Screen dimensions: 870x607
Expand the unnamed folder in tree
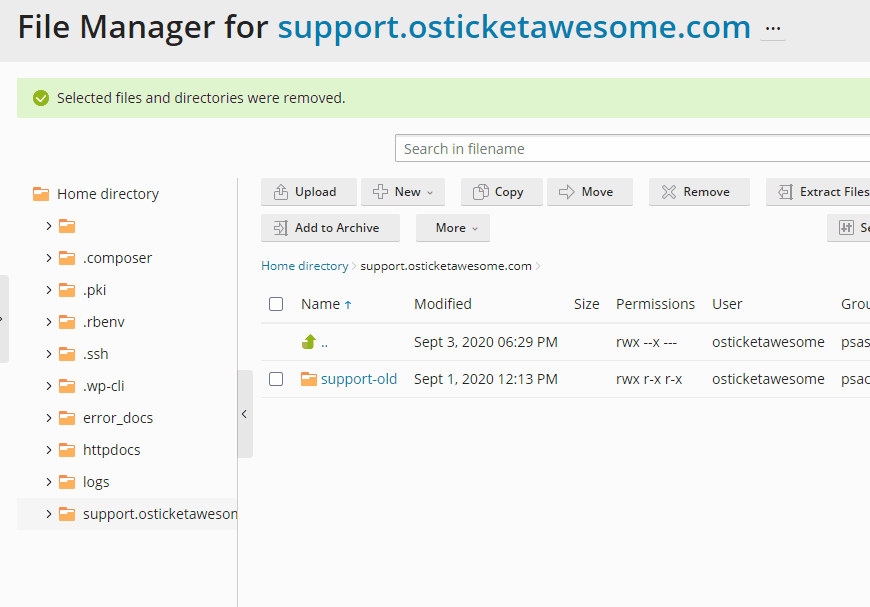[49, 226]
